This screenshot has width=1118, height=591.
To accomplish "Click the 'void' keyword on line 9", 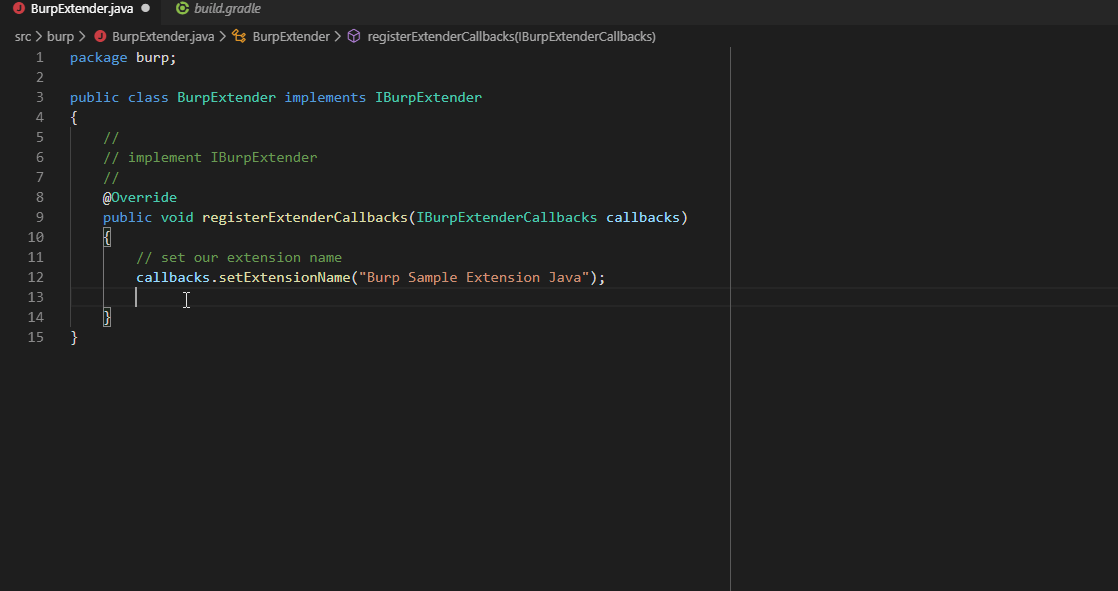I will [x=177, y=217].
